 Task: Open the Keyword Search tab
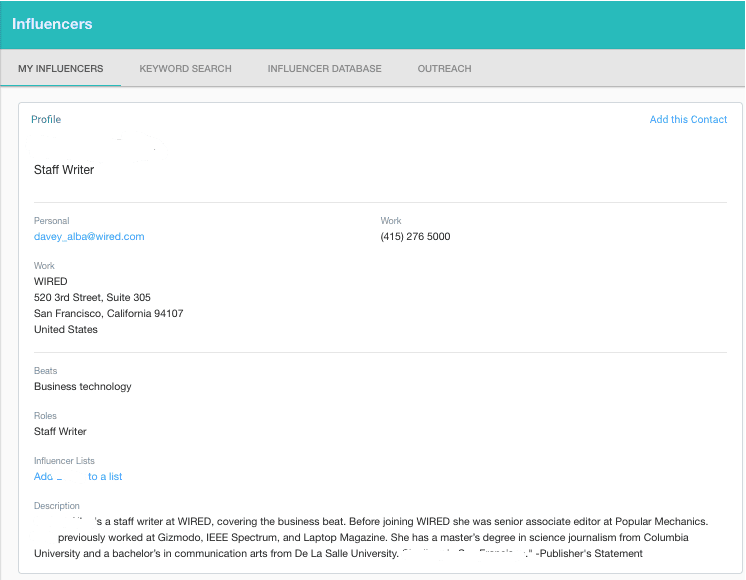point(185,69)
